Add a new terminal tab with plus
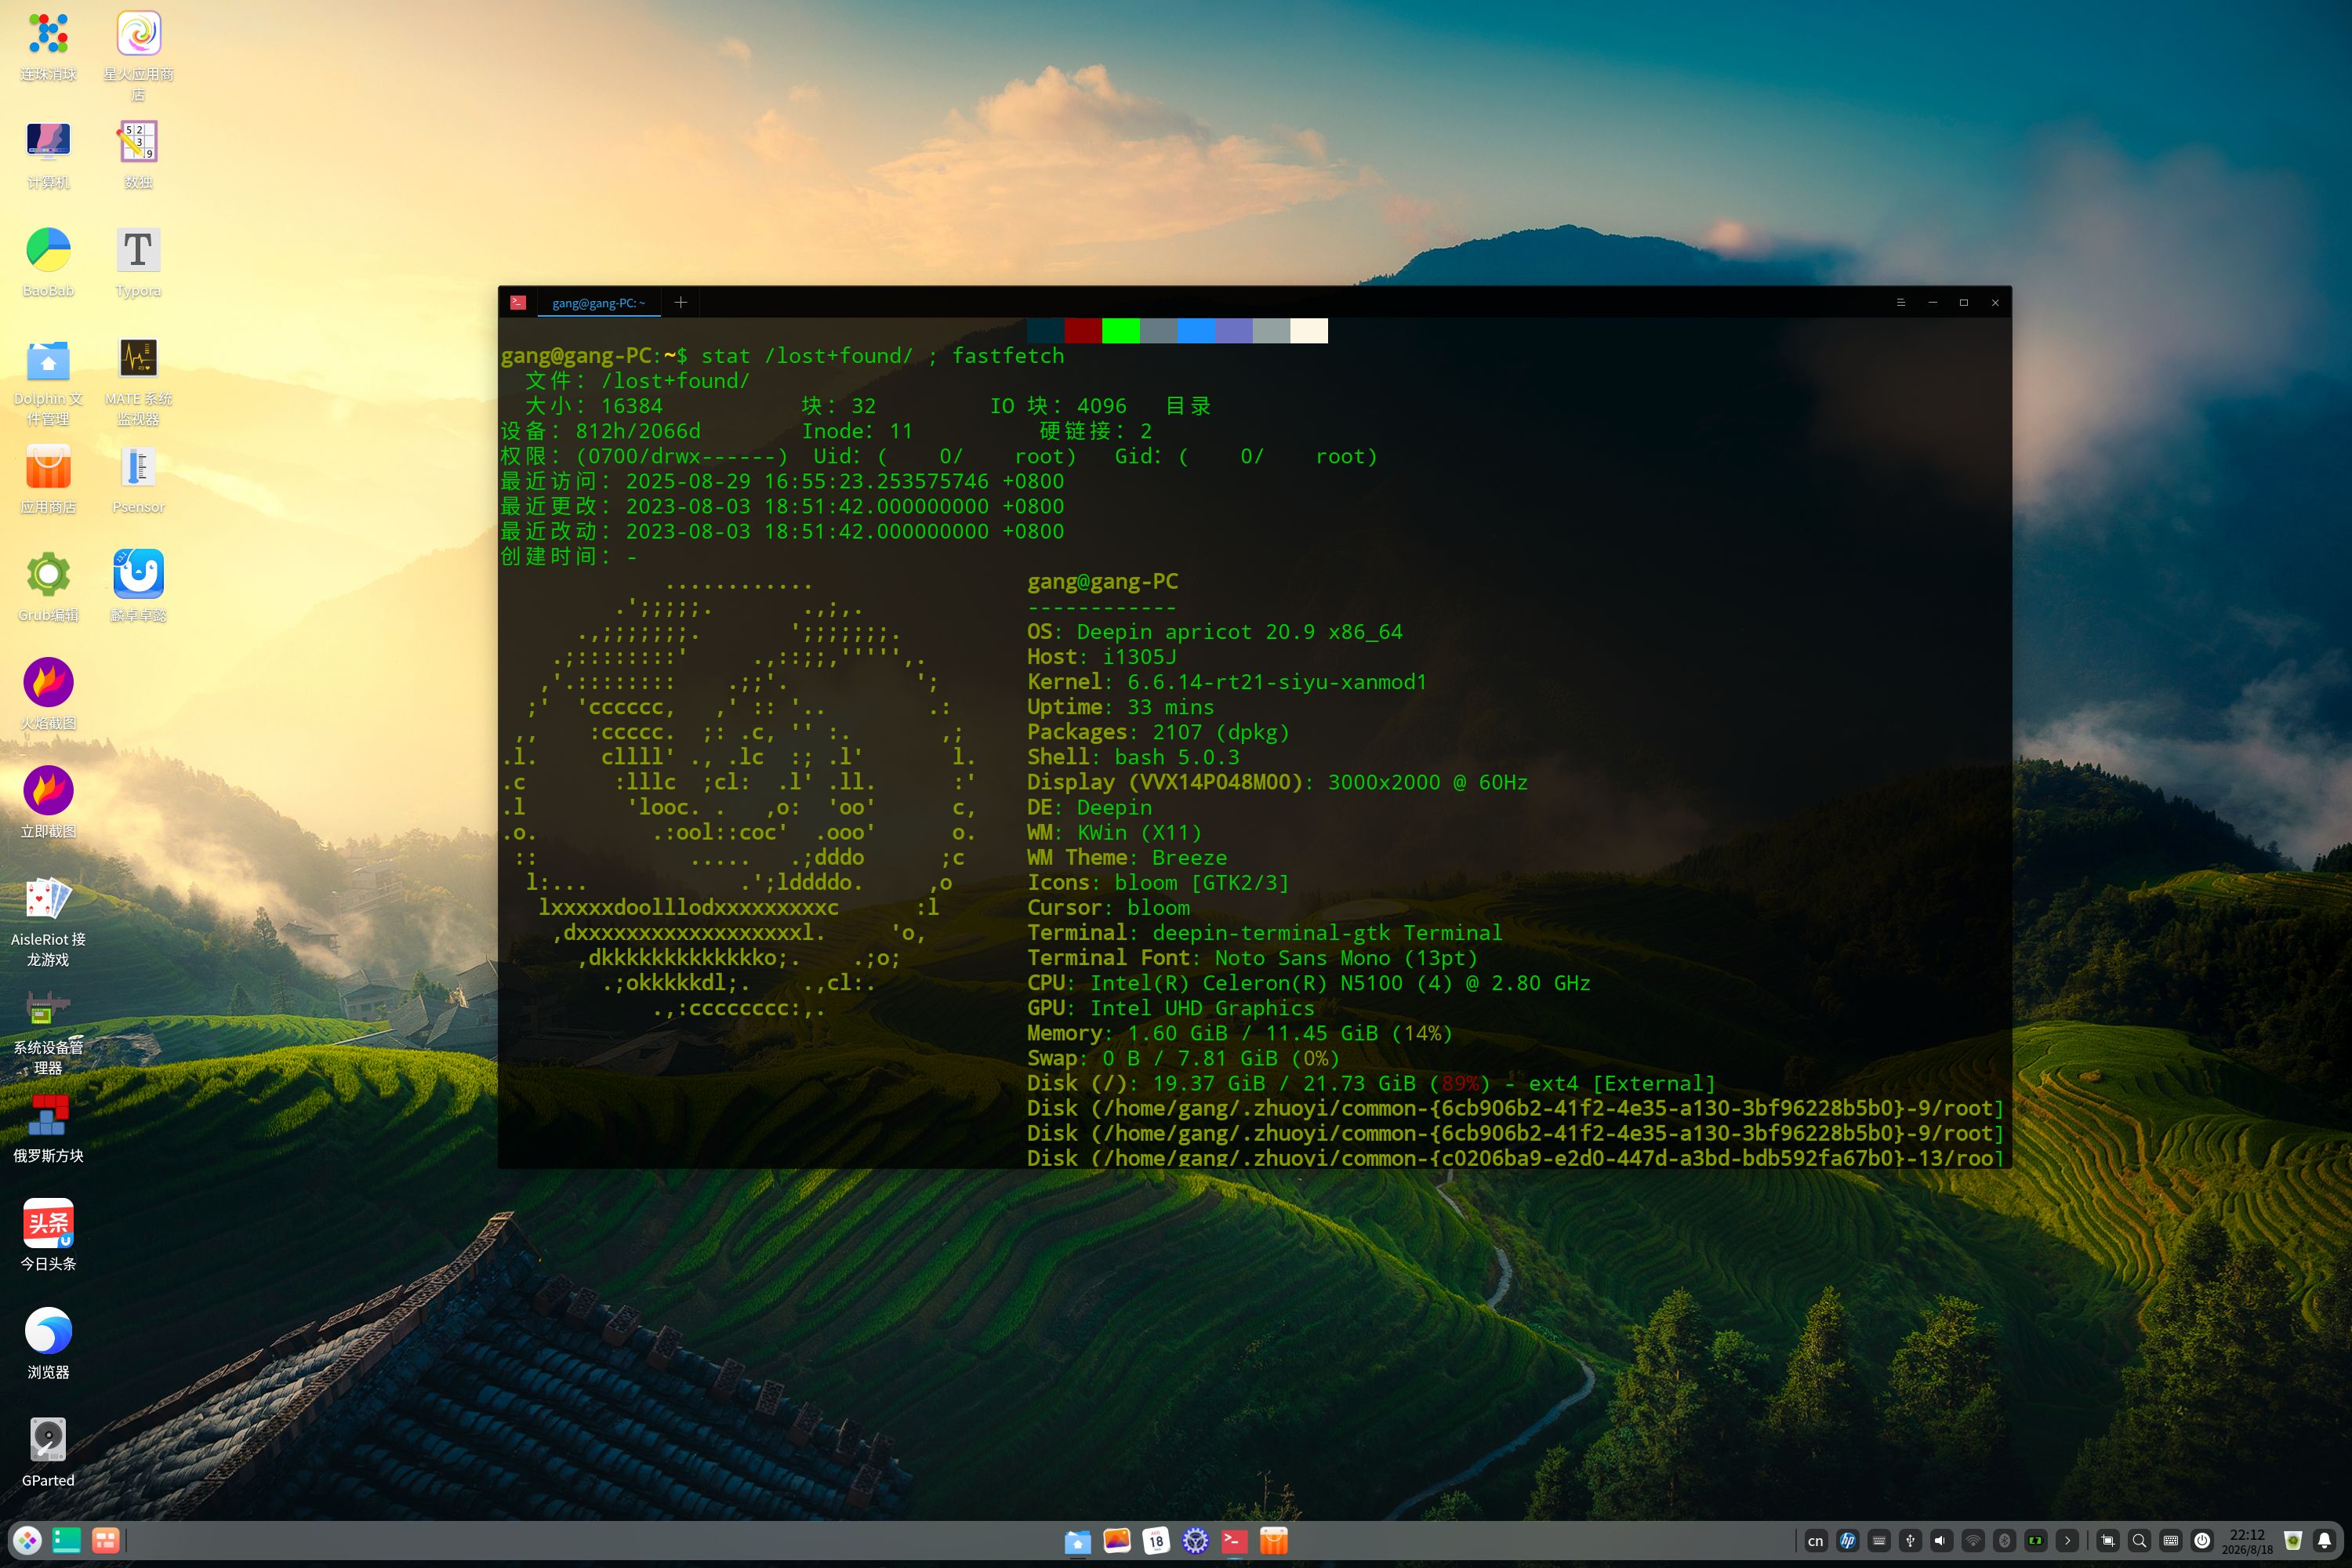 (680, 302)
